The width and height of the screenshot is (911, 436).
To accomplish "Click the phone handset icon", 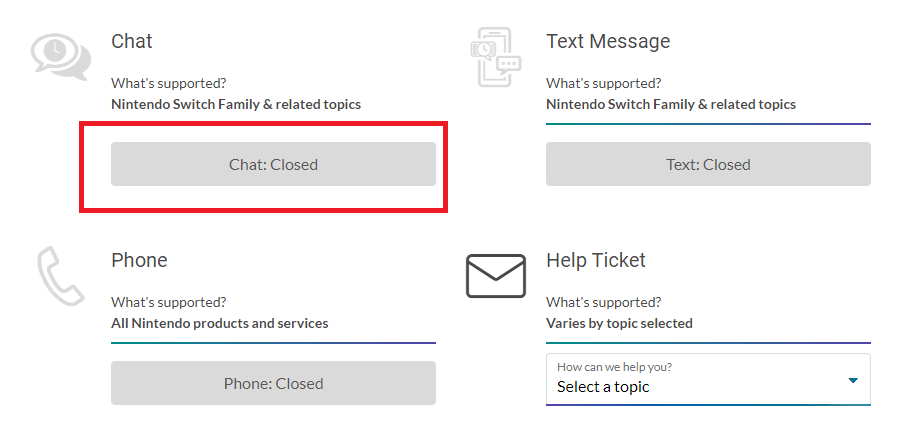I will (60, 276).
